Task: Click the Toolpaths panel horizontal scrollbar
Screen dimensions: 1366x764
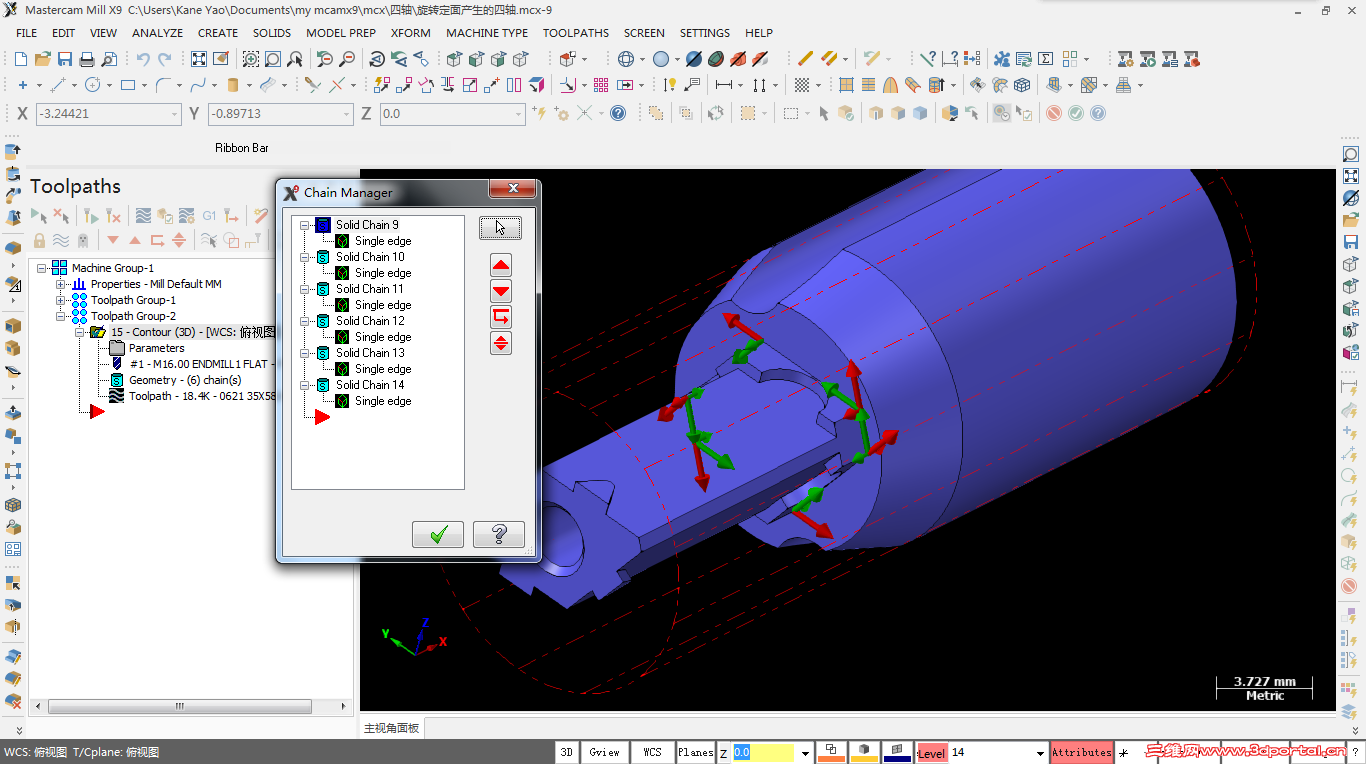Action: click(181, 706)
